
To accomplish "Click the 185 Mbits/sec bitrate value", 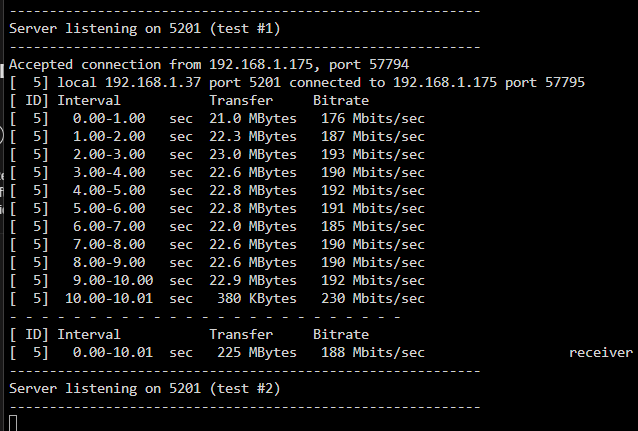I will click(x=373, y=226).
